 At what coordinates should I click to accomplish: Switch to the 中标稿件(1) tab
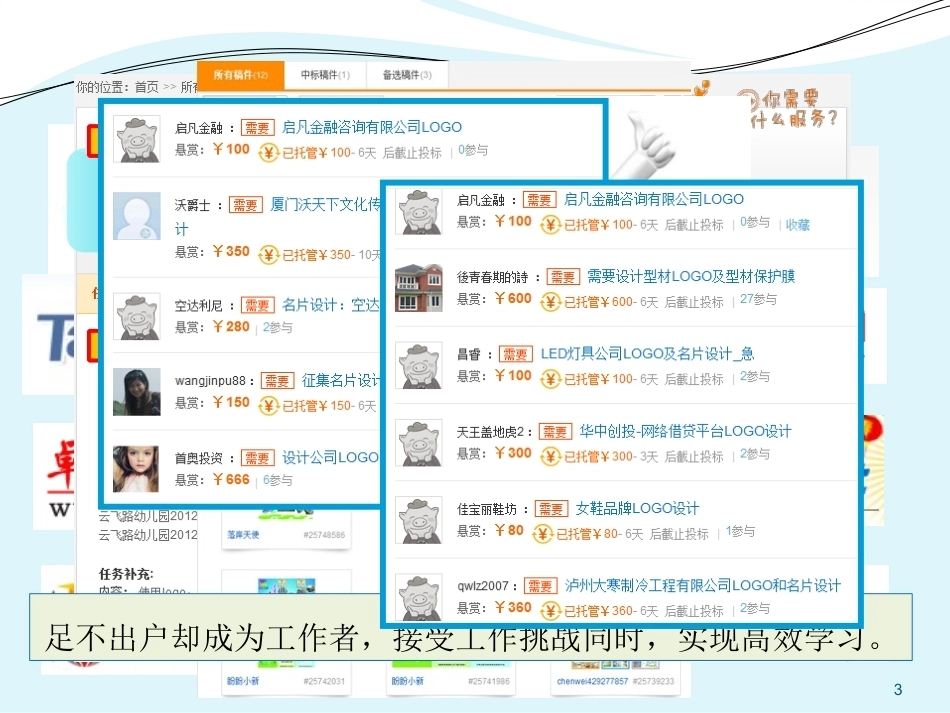pos(325,75)
